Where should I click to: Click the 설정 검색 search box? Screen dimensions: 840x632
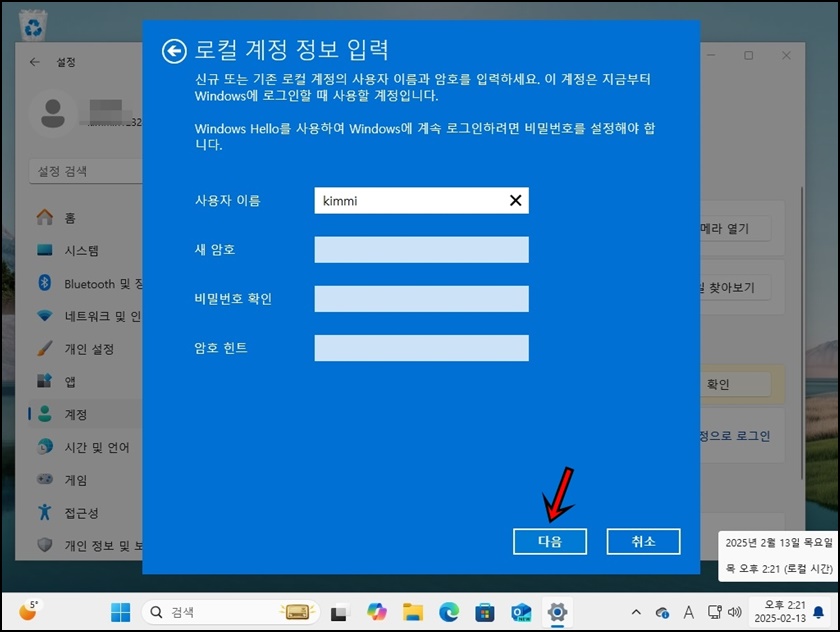point(86,171)
